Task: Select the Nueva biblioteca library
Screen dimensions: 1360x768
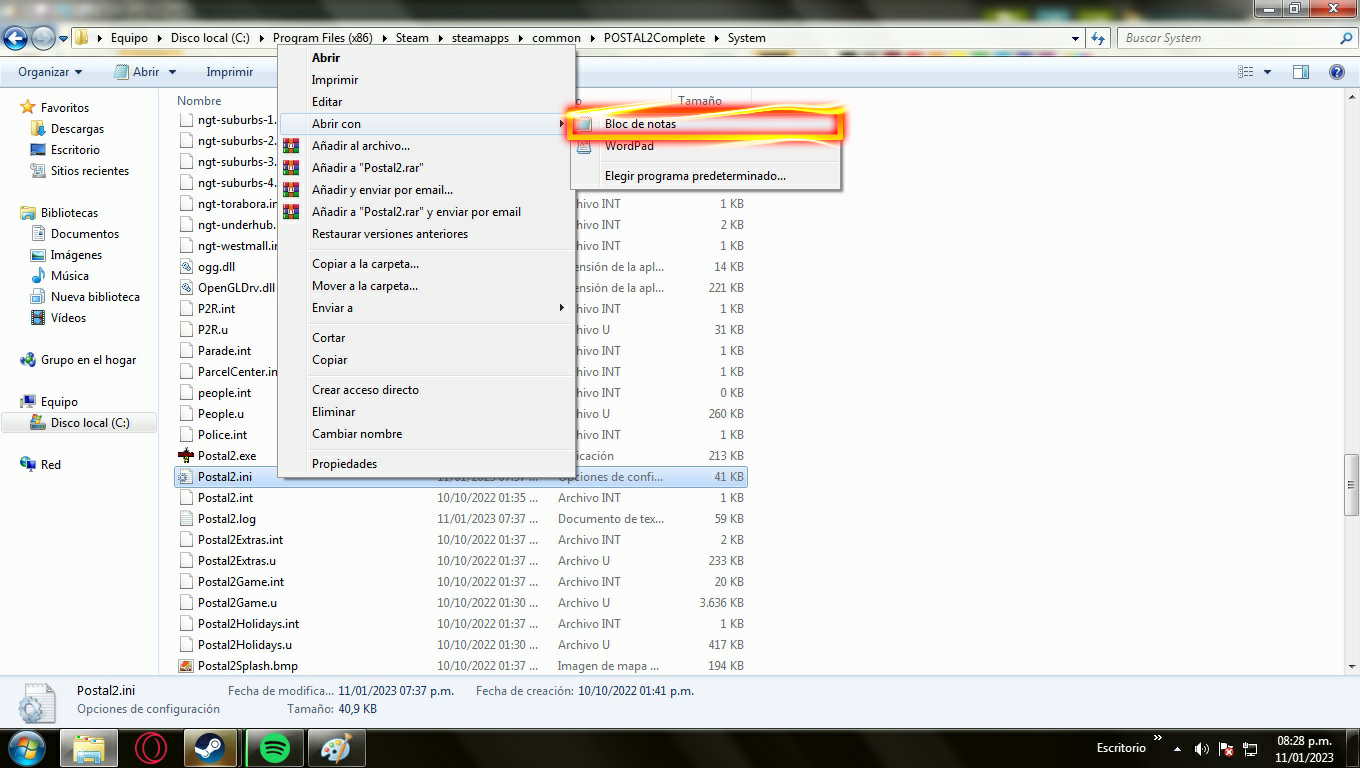Action: tap(95, 296)
